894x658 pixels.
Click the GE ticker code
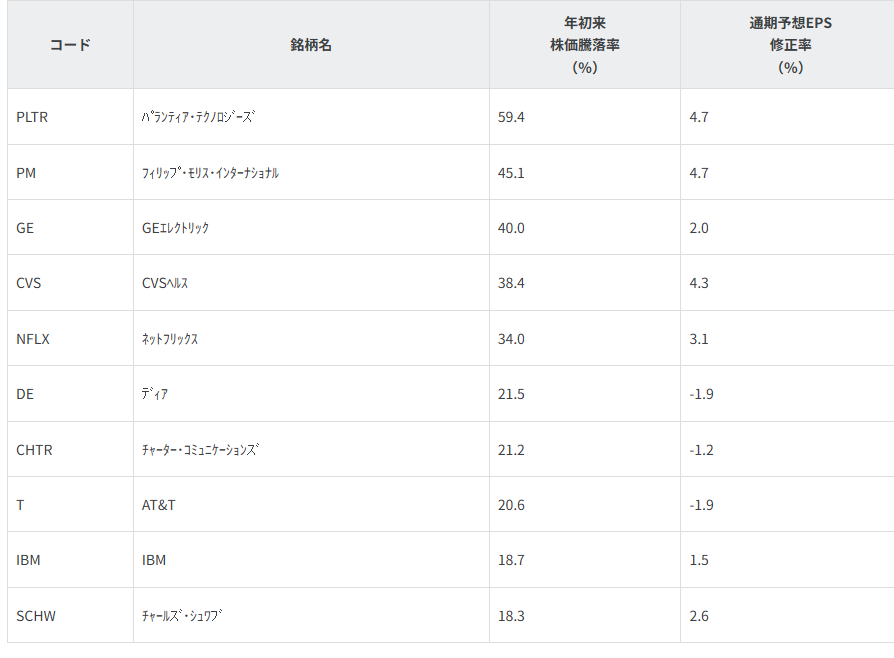point(25,228)
